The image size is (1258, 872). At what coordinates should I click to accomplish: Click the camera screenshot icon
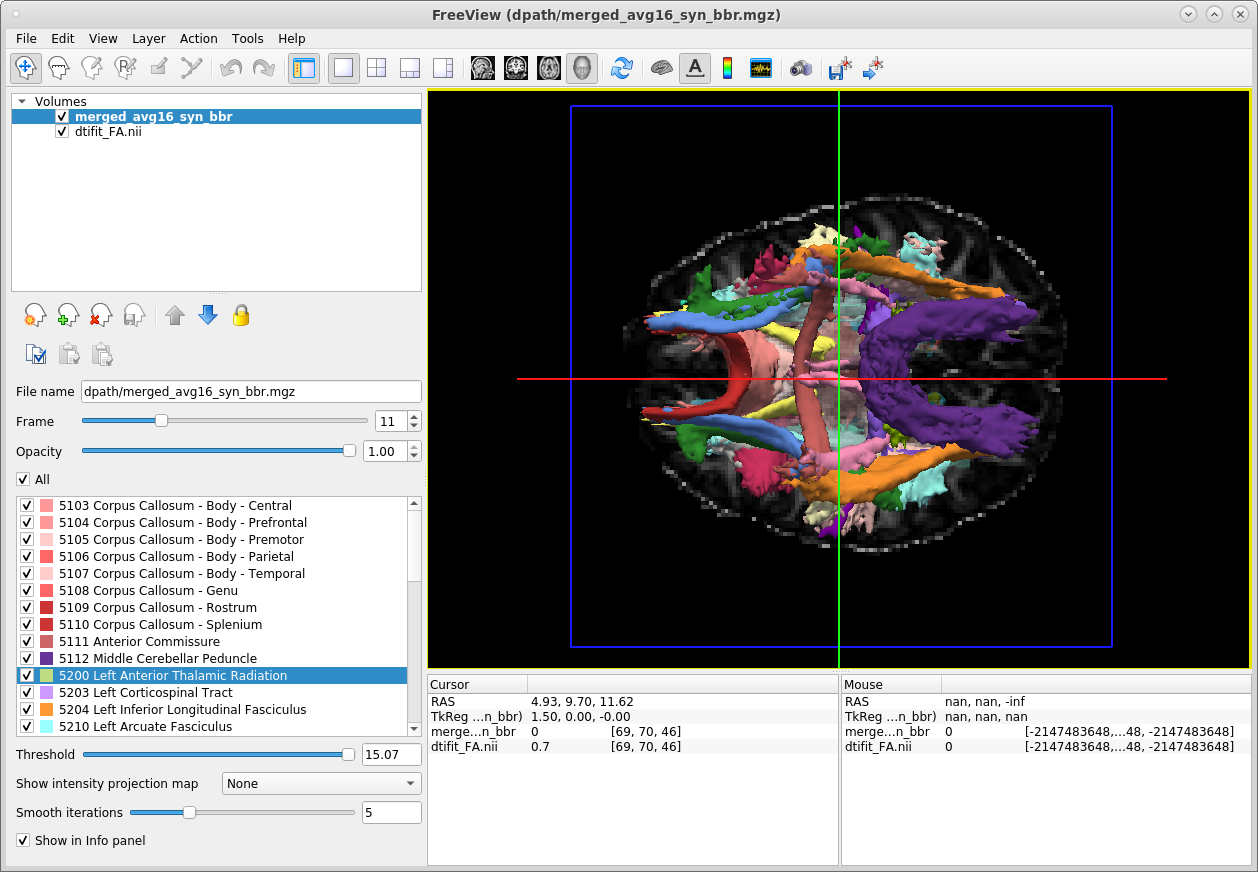pos(800,68)
